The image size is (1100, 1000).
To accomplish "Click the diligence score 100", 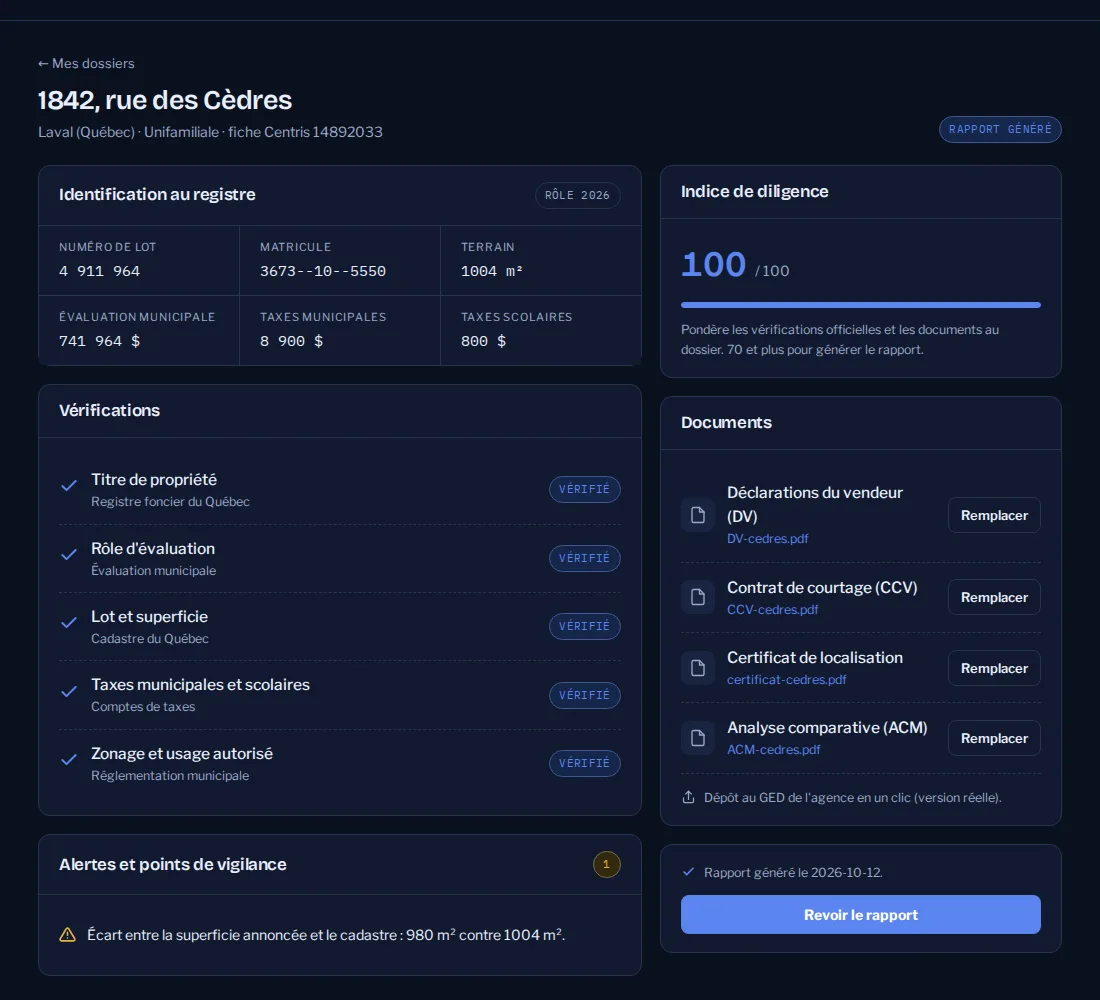I will point(713,265).
